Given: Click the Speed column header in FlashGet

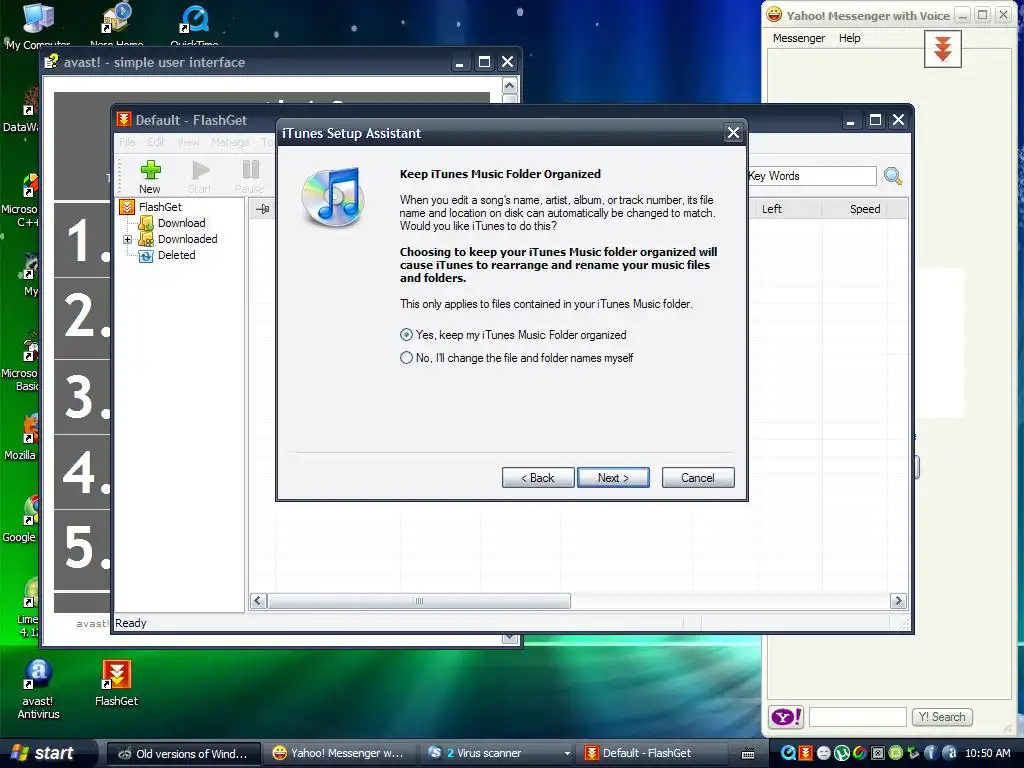Looking at the screenshot, I should click(x=864, y=209).
